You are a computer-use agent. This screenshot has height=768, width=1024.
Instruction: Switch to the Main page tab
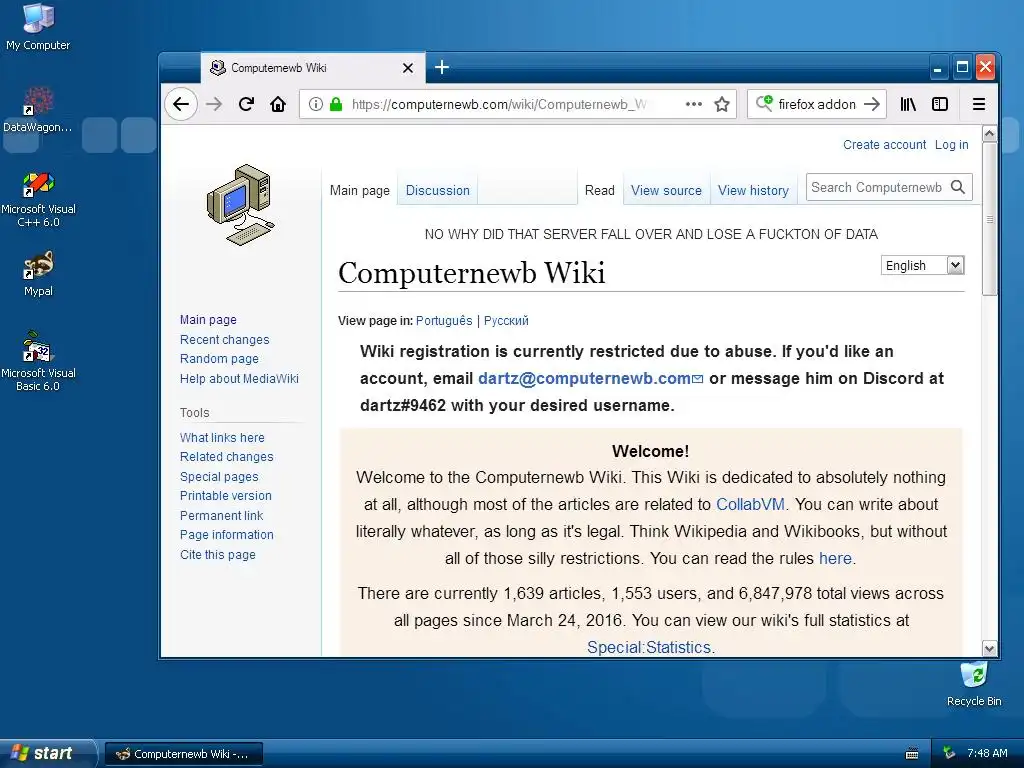click(360, 190)
